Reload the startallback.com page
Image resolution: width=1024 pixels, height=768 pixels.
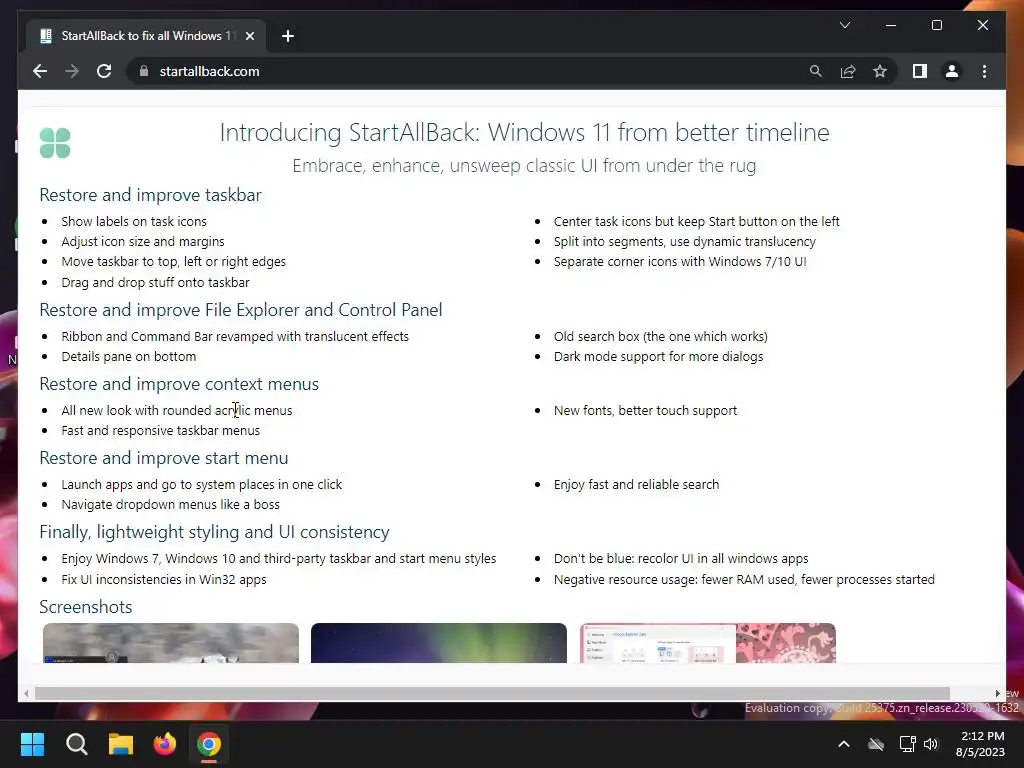pos(104,71)
